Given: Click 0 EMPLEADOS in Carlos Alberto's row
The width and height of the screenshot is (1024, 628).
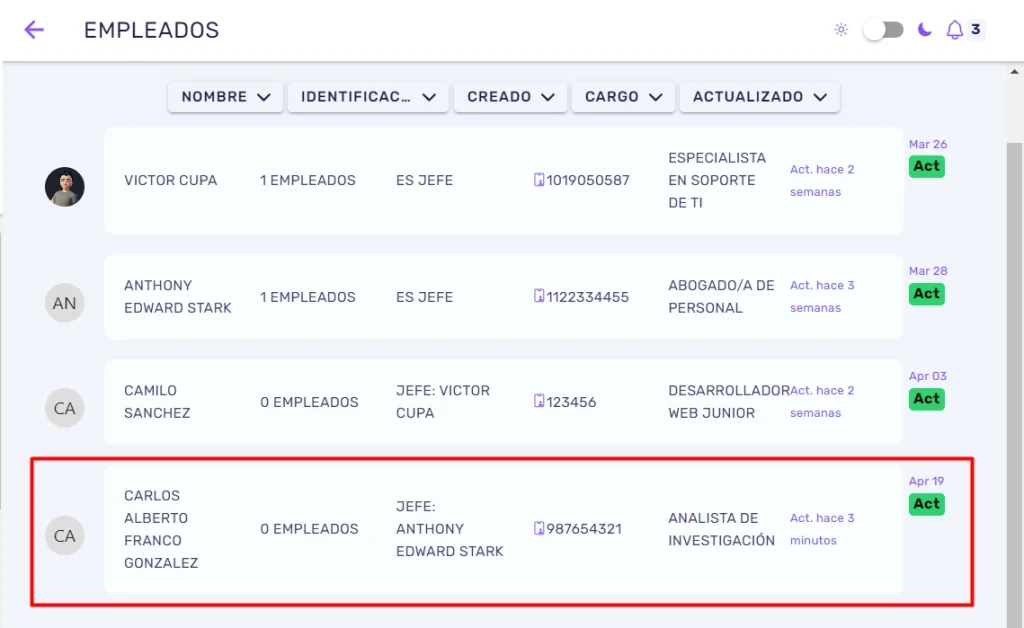Looking at the screenshot, I should point(309,529).
